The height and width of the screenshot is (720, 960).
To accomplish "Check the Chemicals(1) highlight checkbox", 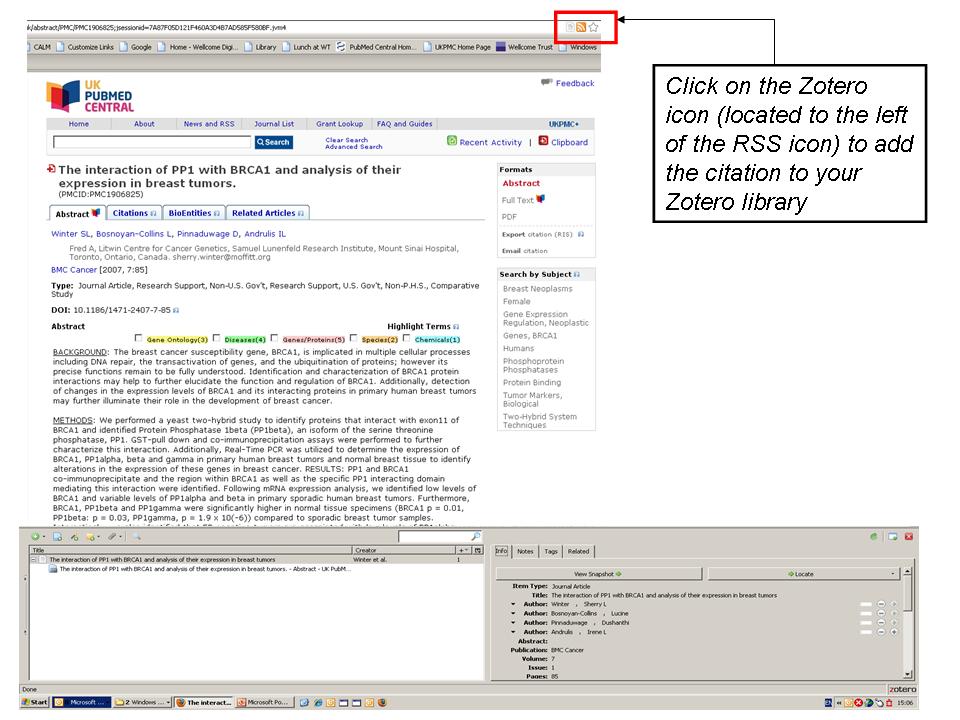I will click(x=407, y=338).
